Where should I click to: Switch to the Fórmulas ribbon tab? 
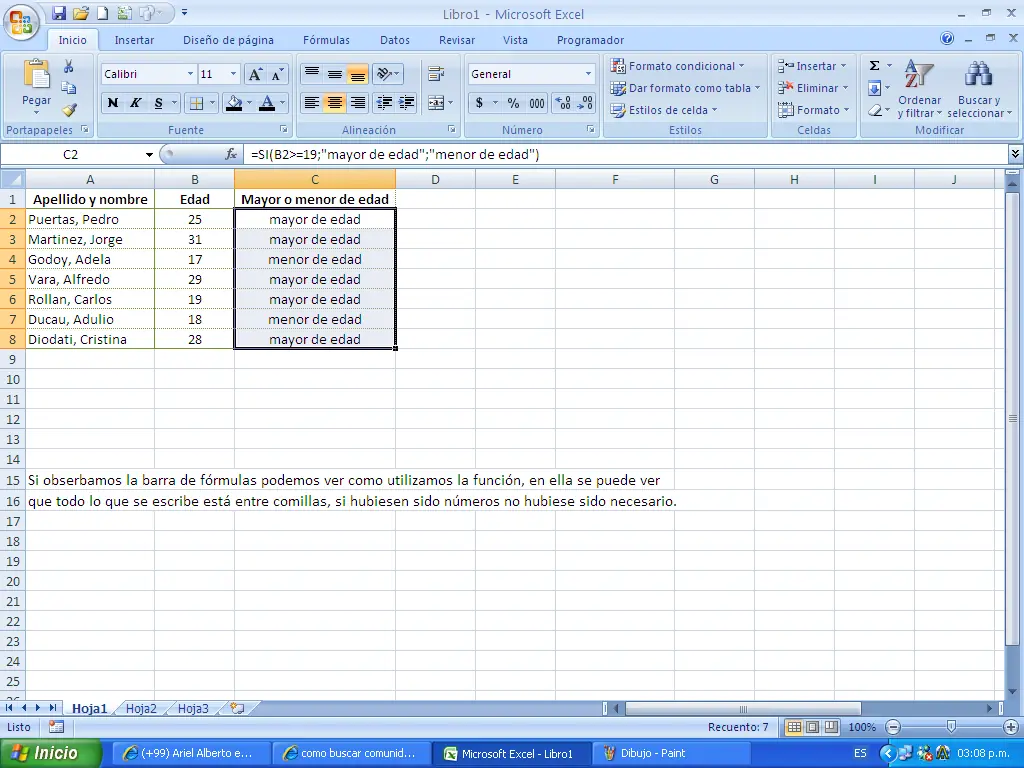[326, 40]
